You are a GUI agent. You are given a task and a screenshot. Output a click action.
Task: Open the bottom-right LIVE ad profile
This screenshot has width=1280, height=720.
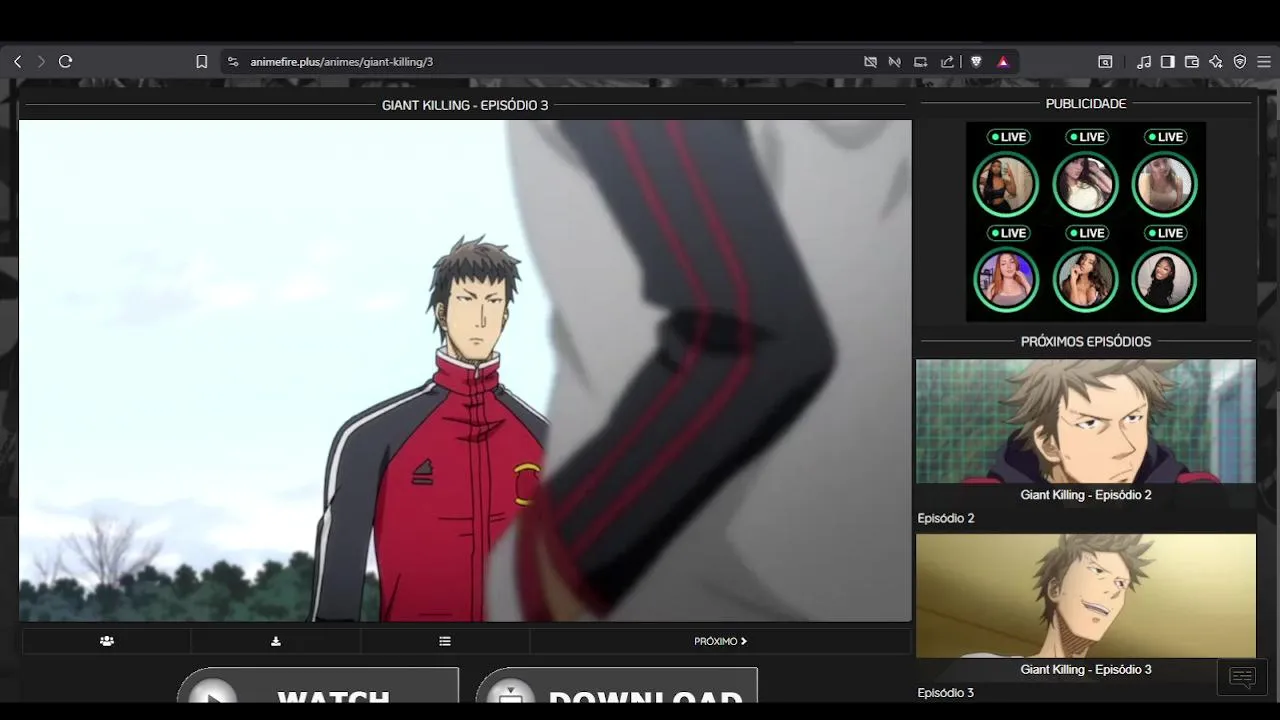click(1164, 279)
